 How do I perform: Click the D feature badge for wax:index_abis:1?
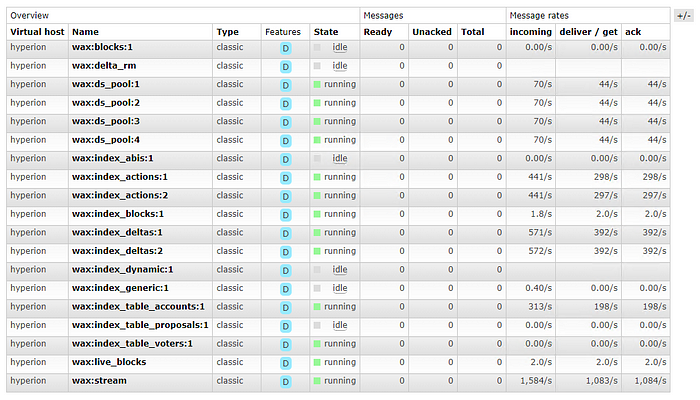click(286, 159)
